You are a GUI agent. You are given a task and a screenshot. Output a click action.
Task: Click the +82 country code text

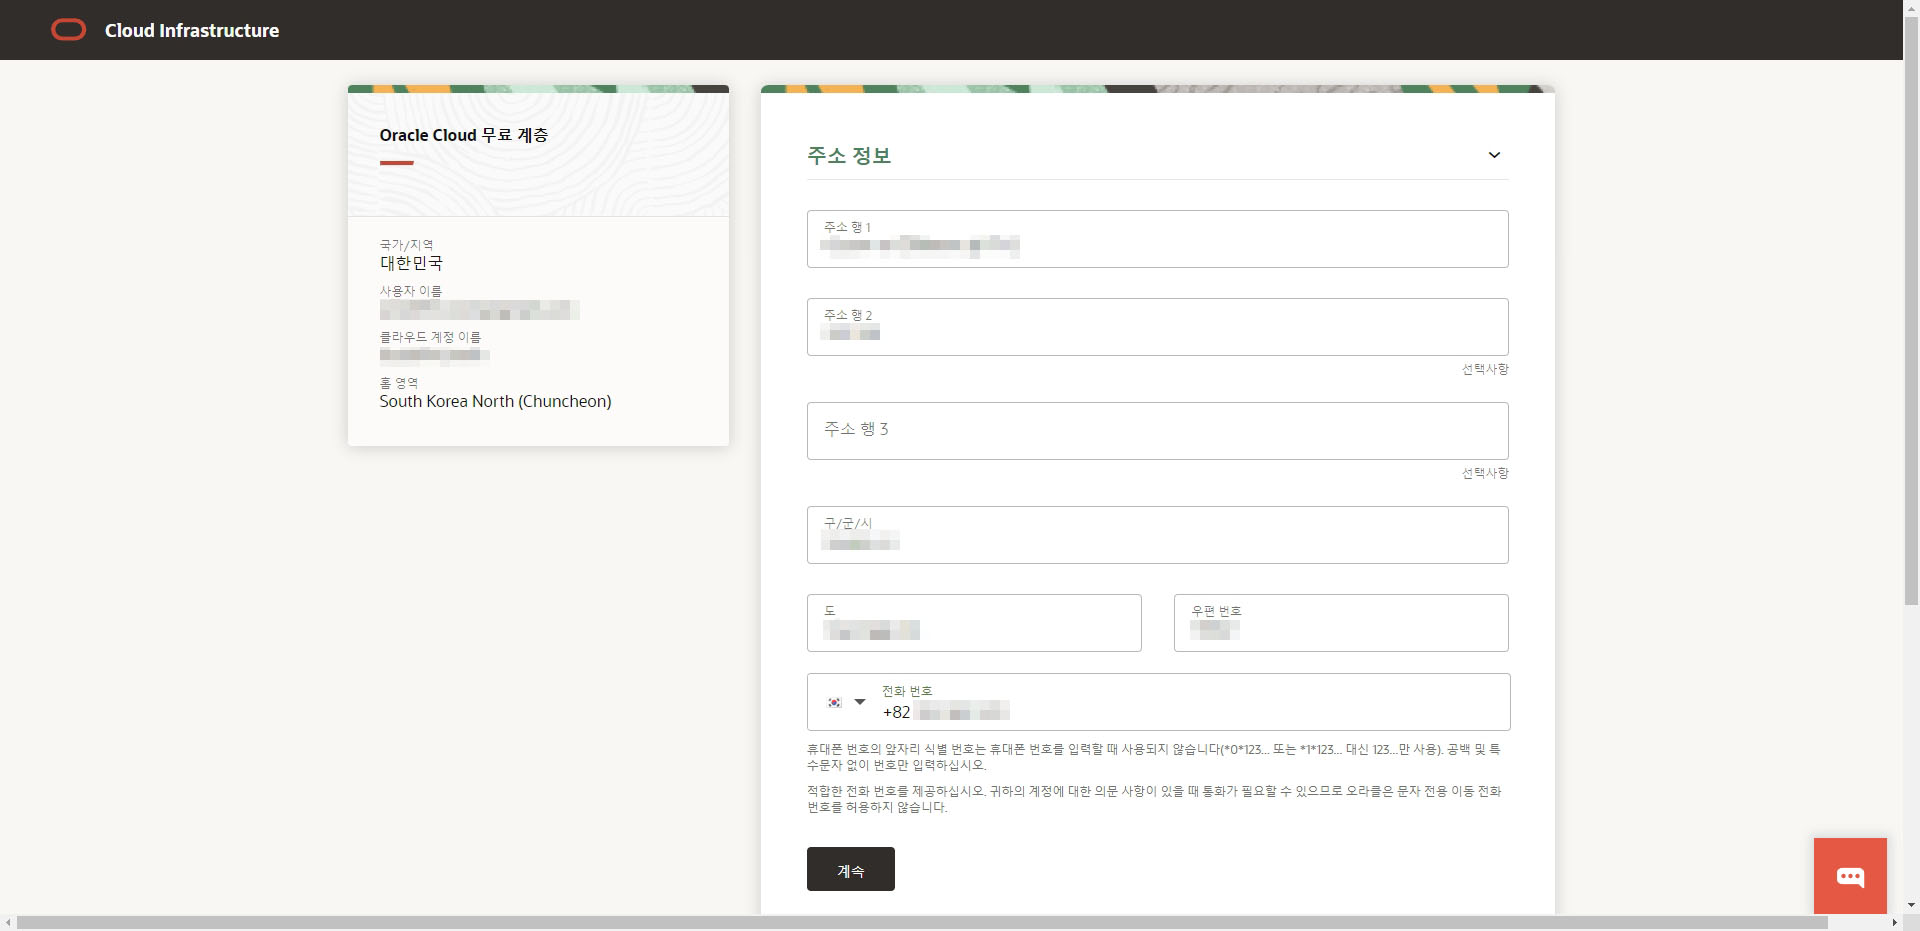click(896, 712)
